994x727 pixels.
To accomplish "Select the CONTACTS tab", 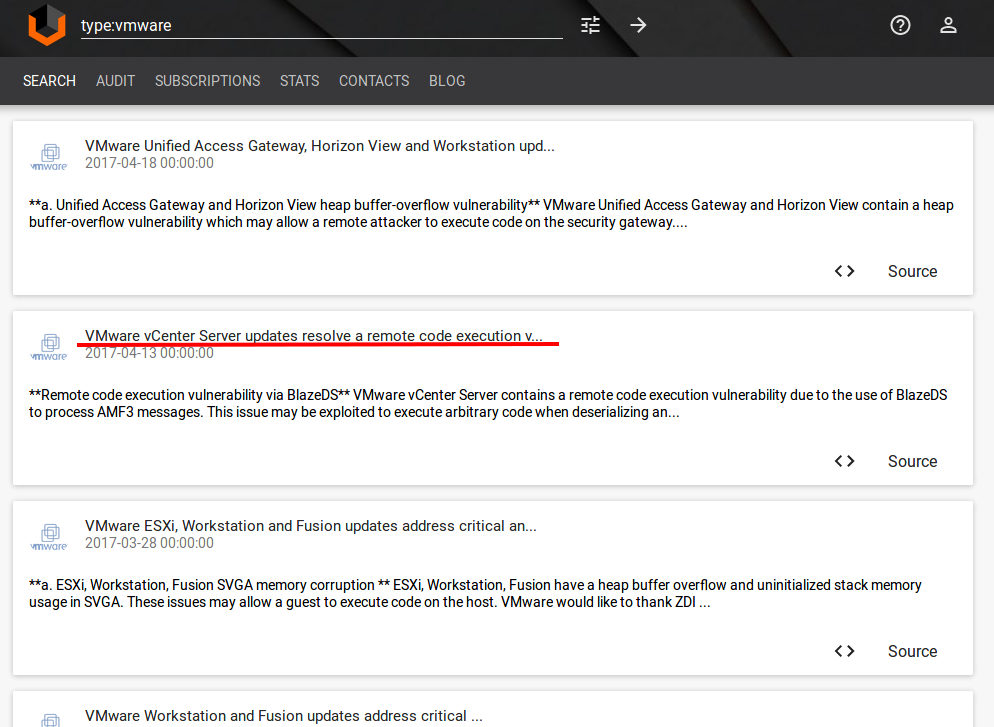I will [374, 81].
